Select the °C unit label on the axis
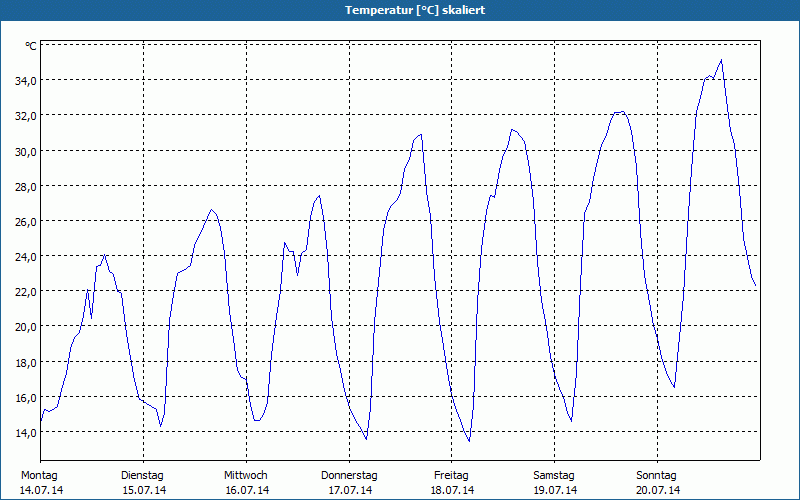Viewport: 800px width, 500px height. 31,46
